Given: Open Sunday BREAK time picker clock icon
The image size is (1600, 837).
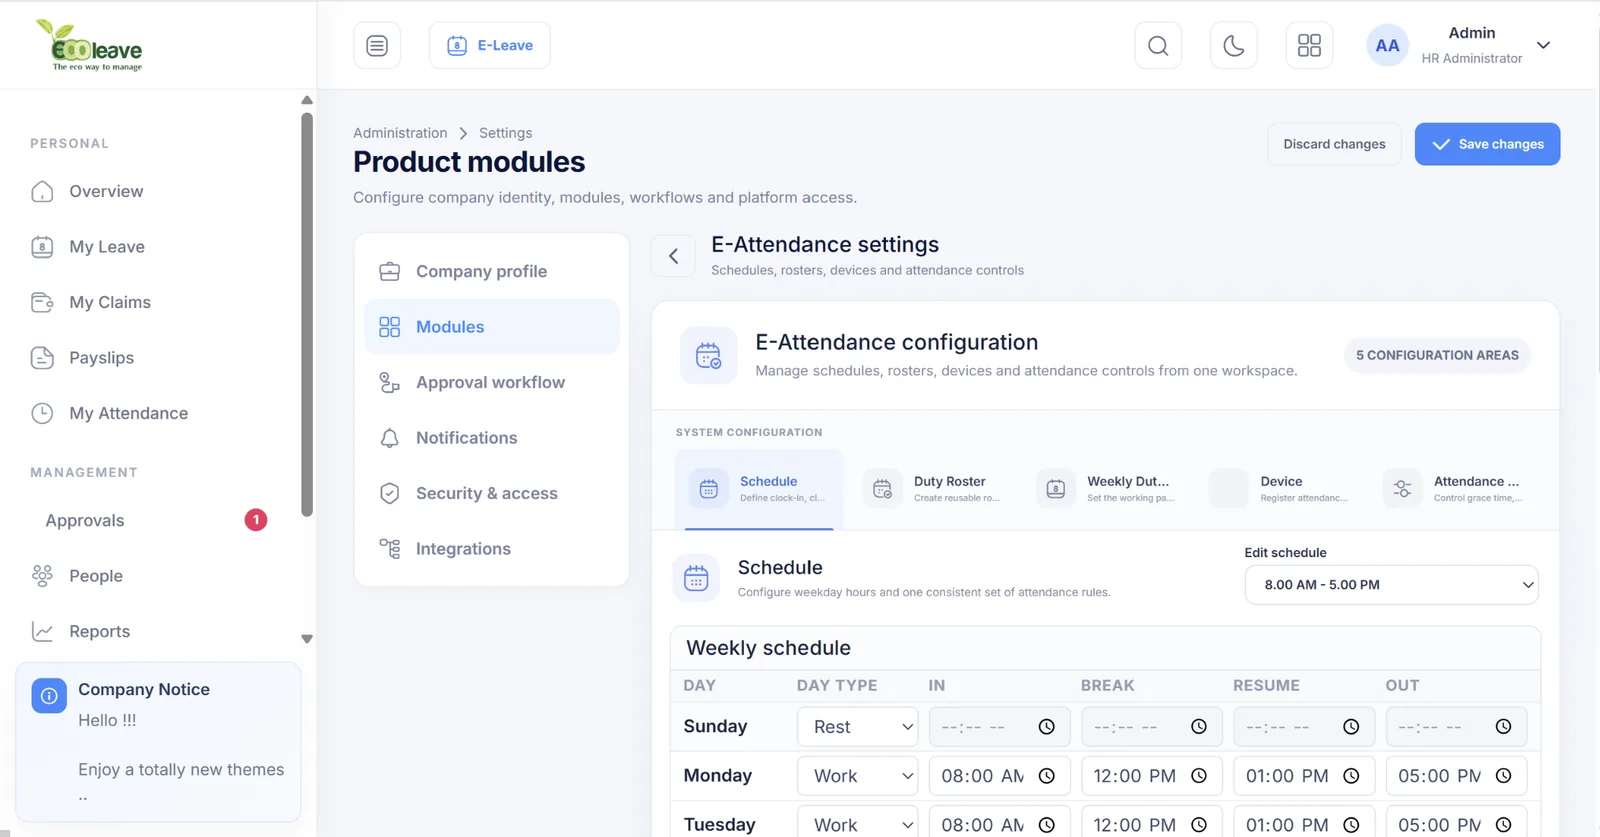Looking at the screenshot, I should (1199, 727).
